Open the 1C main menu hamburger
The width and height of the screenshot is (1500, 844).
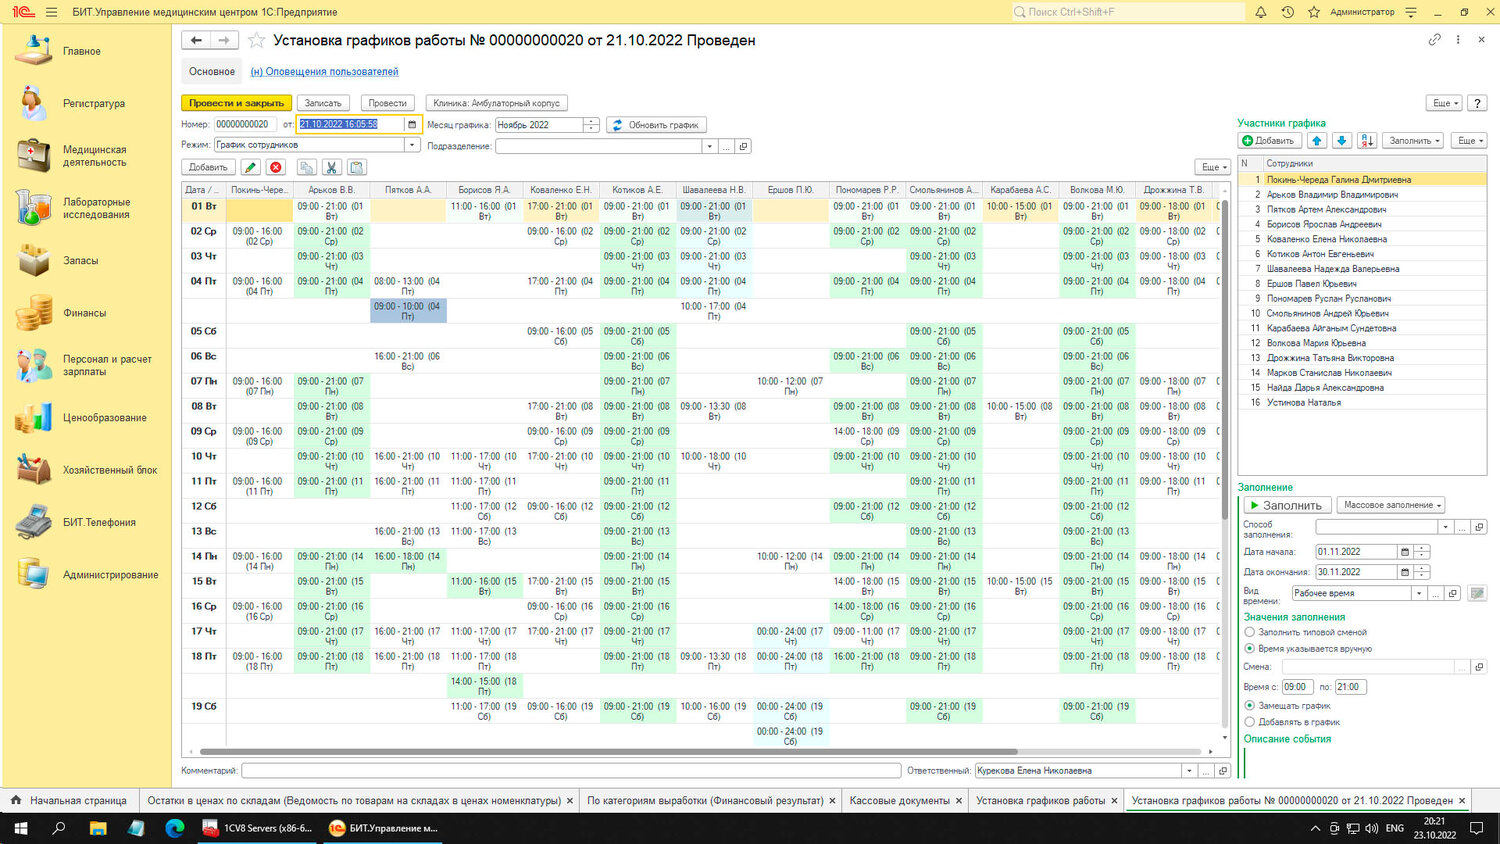tap(51, 12)
